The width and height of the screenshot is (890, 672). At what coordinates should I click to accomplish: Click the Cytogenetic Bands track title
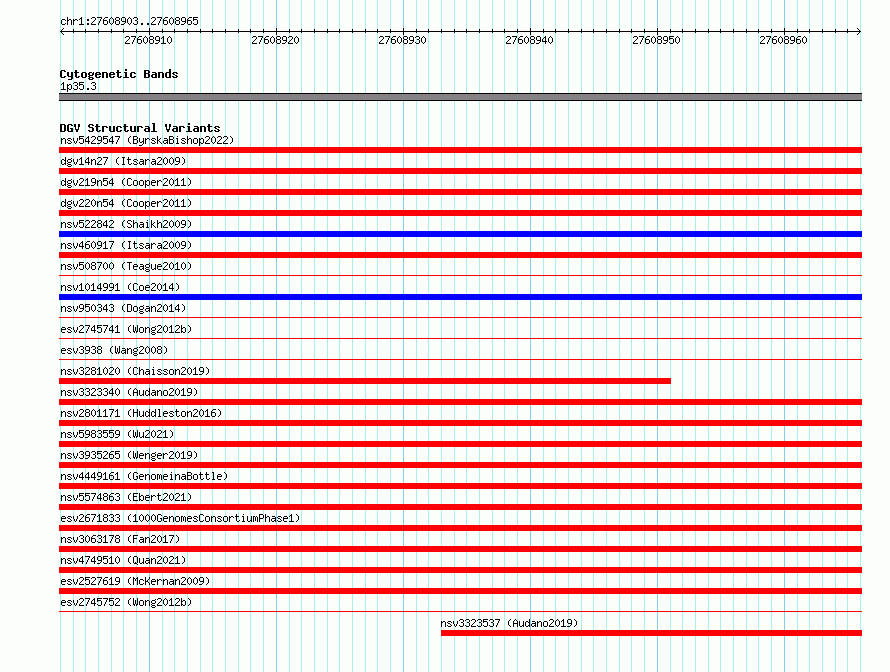pos(119,74)
